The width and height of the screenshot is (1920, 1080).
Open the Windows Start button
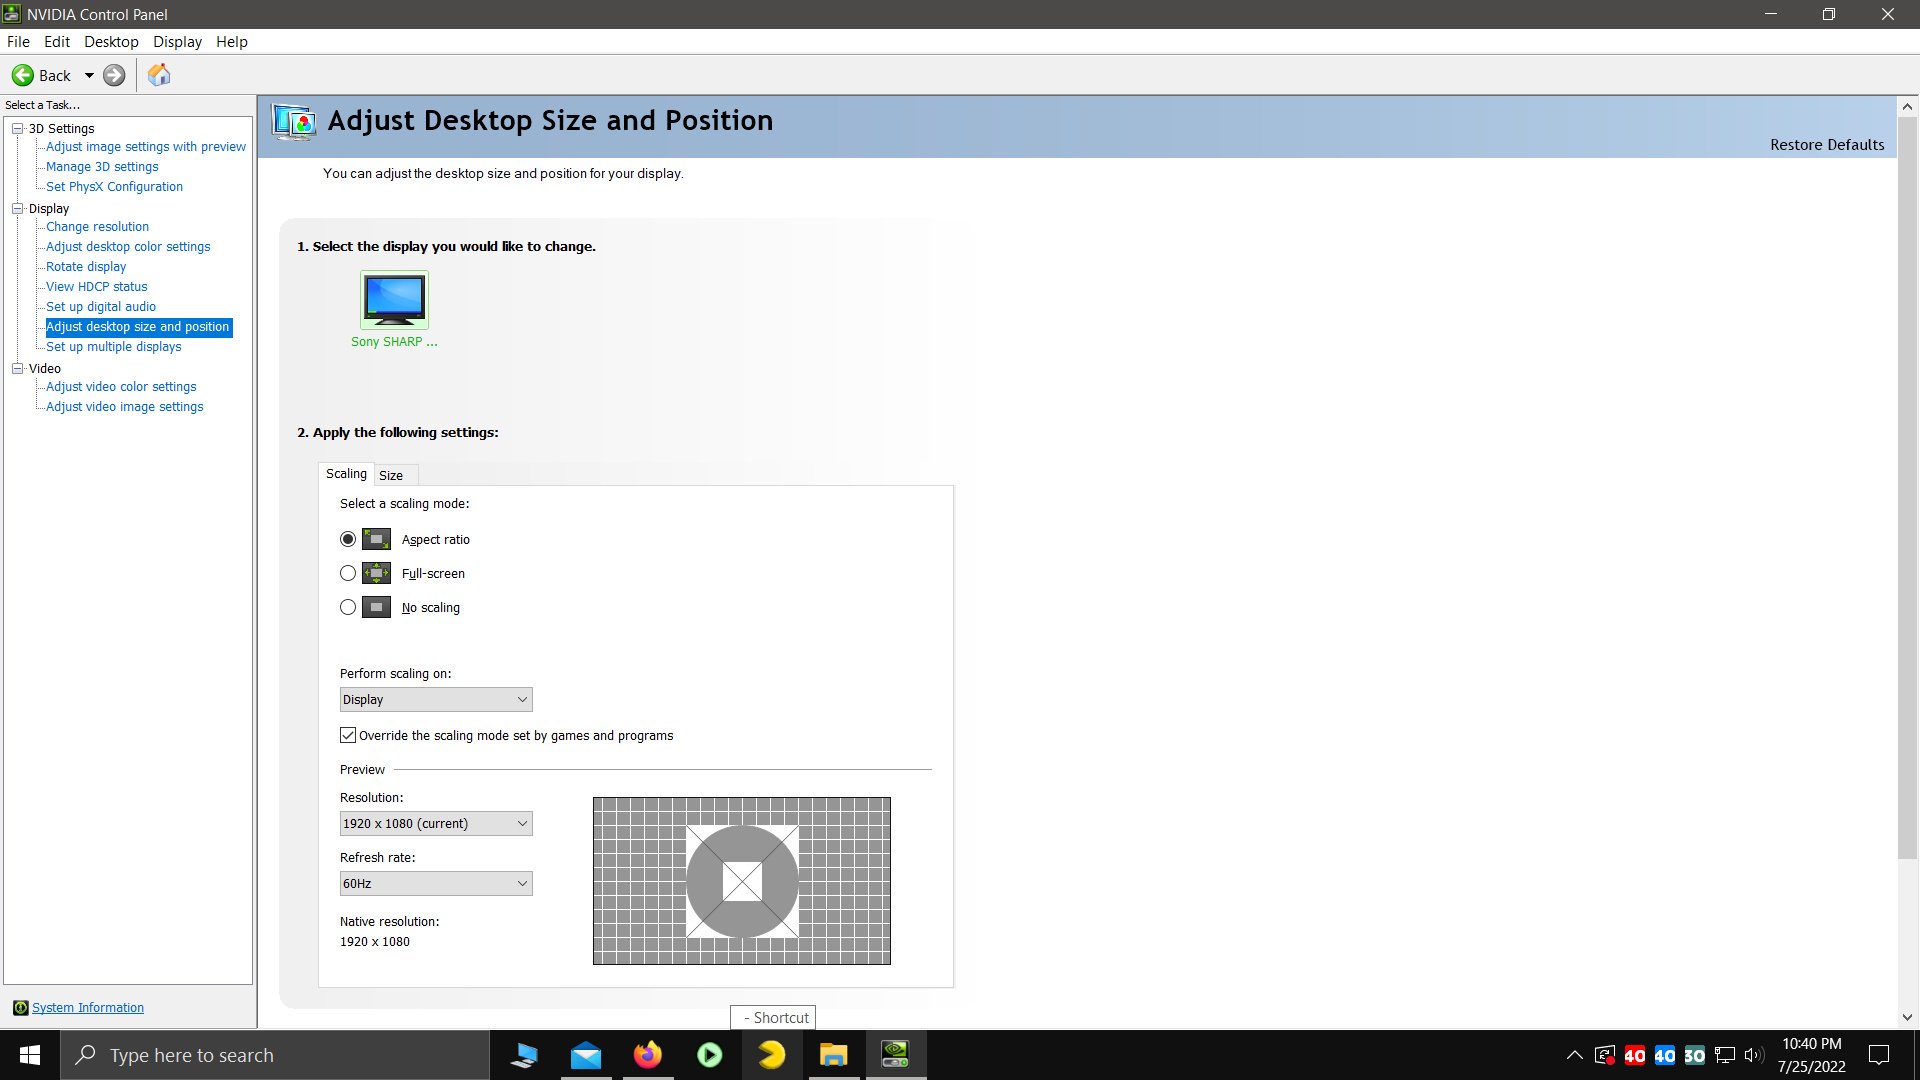tap(30, 1055)
